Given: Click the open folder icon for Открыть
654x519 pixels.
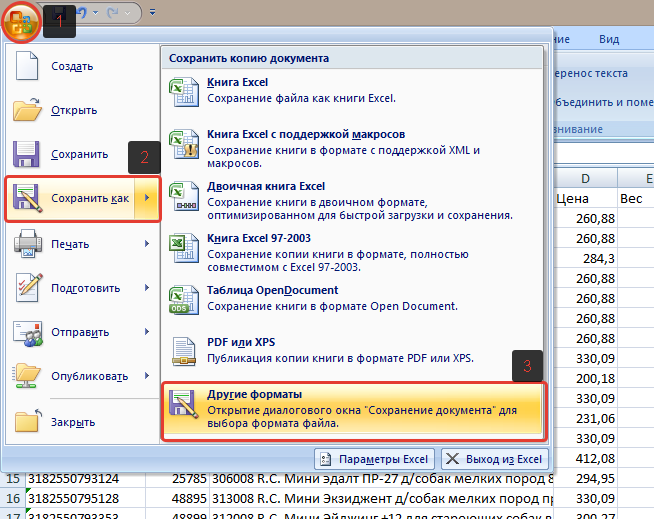Looking at the screenshot, I should click(x=27, y=110).
